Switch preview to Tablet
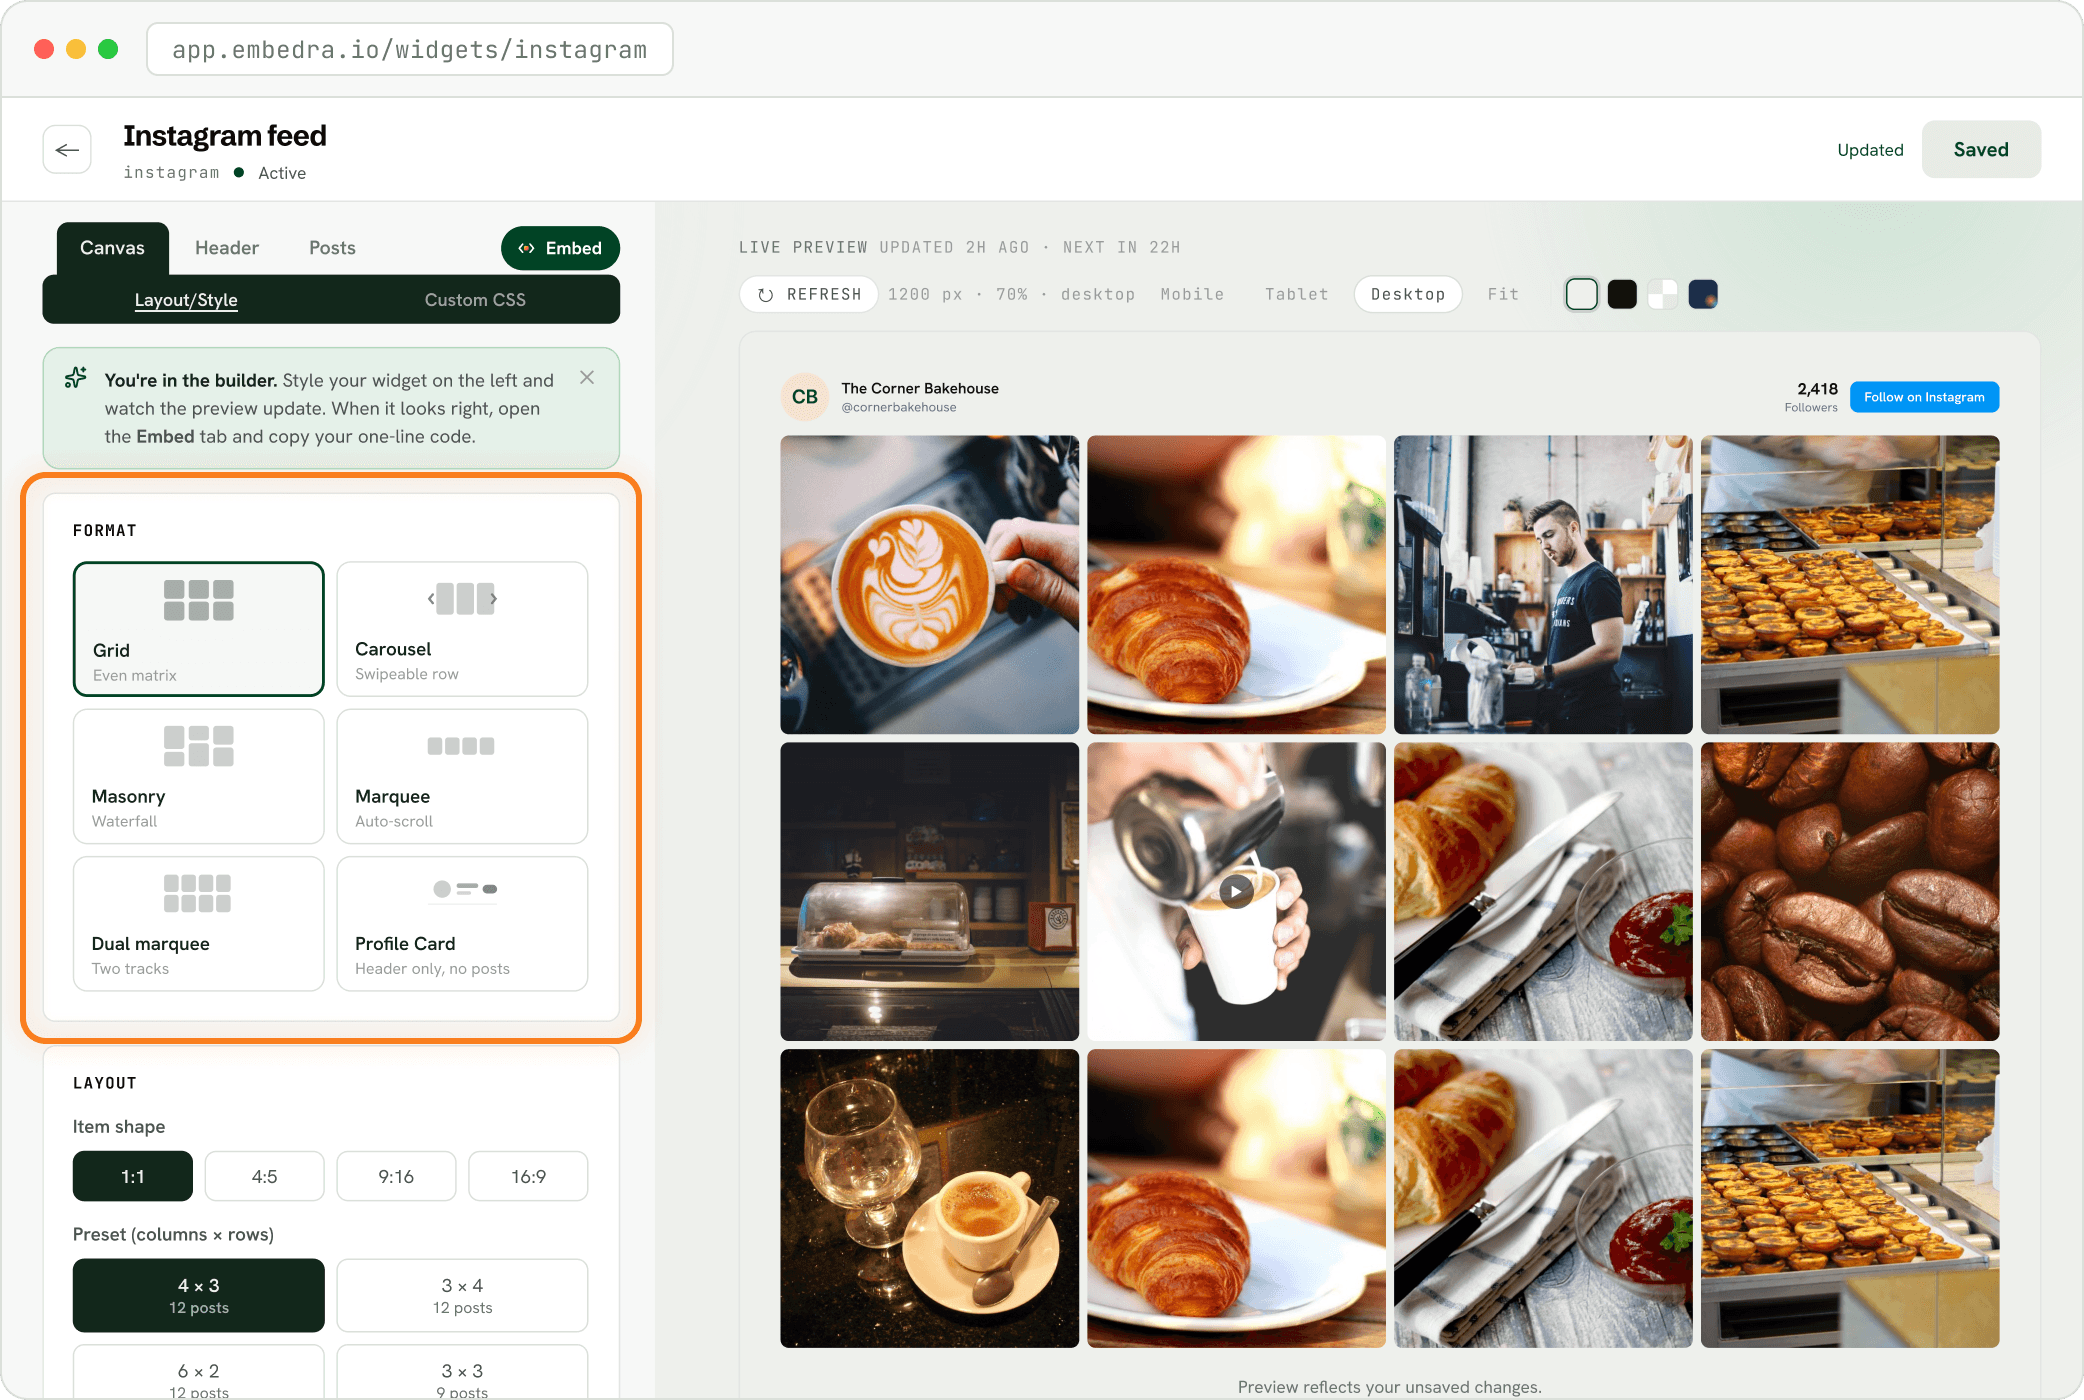 [x=1296, y=294]
